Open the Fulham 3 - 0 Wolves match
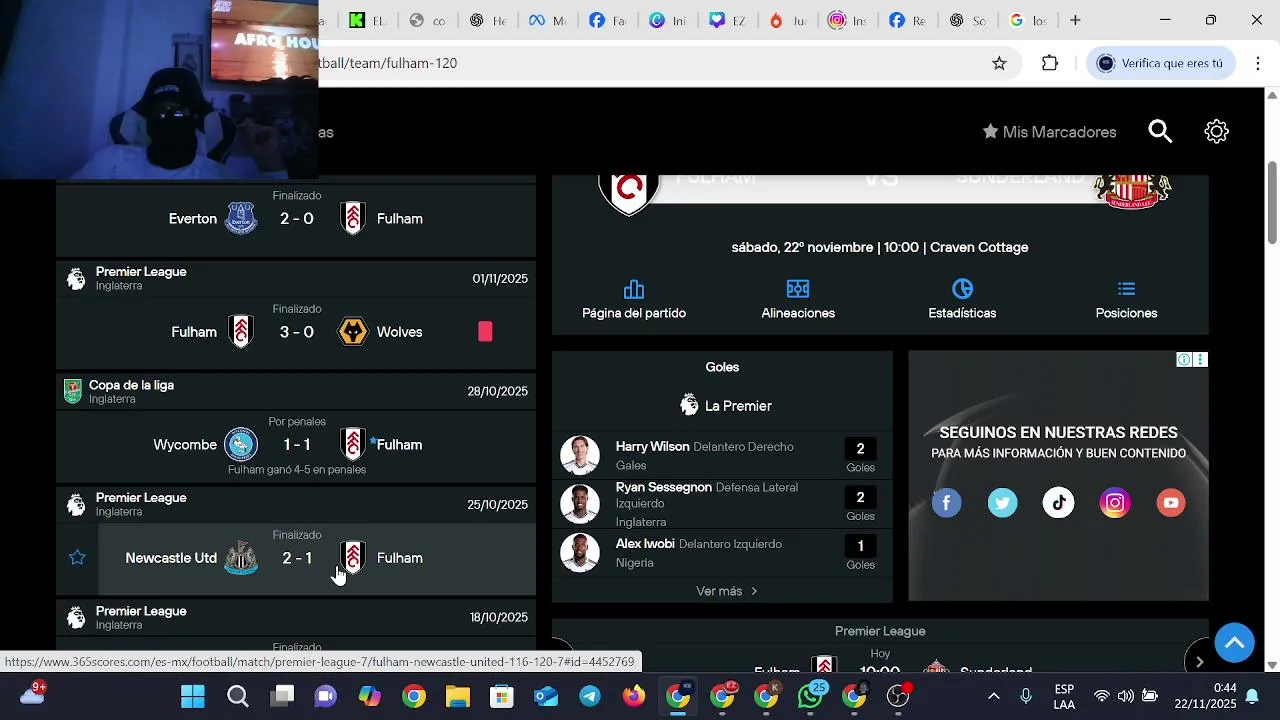Image resolution: width=1280 pixels, height=720 pixels. [x=296, y=332]
